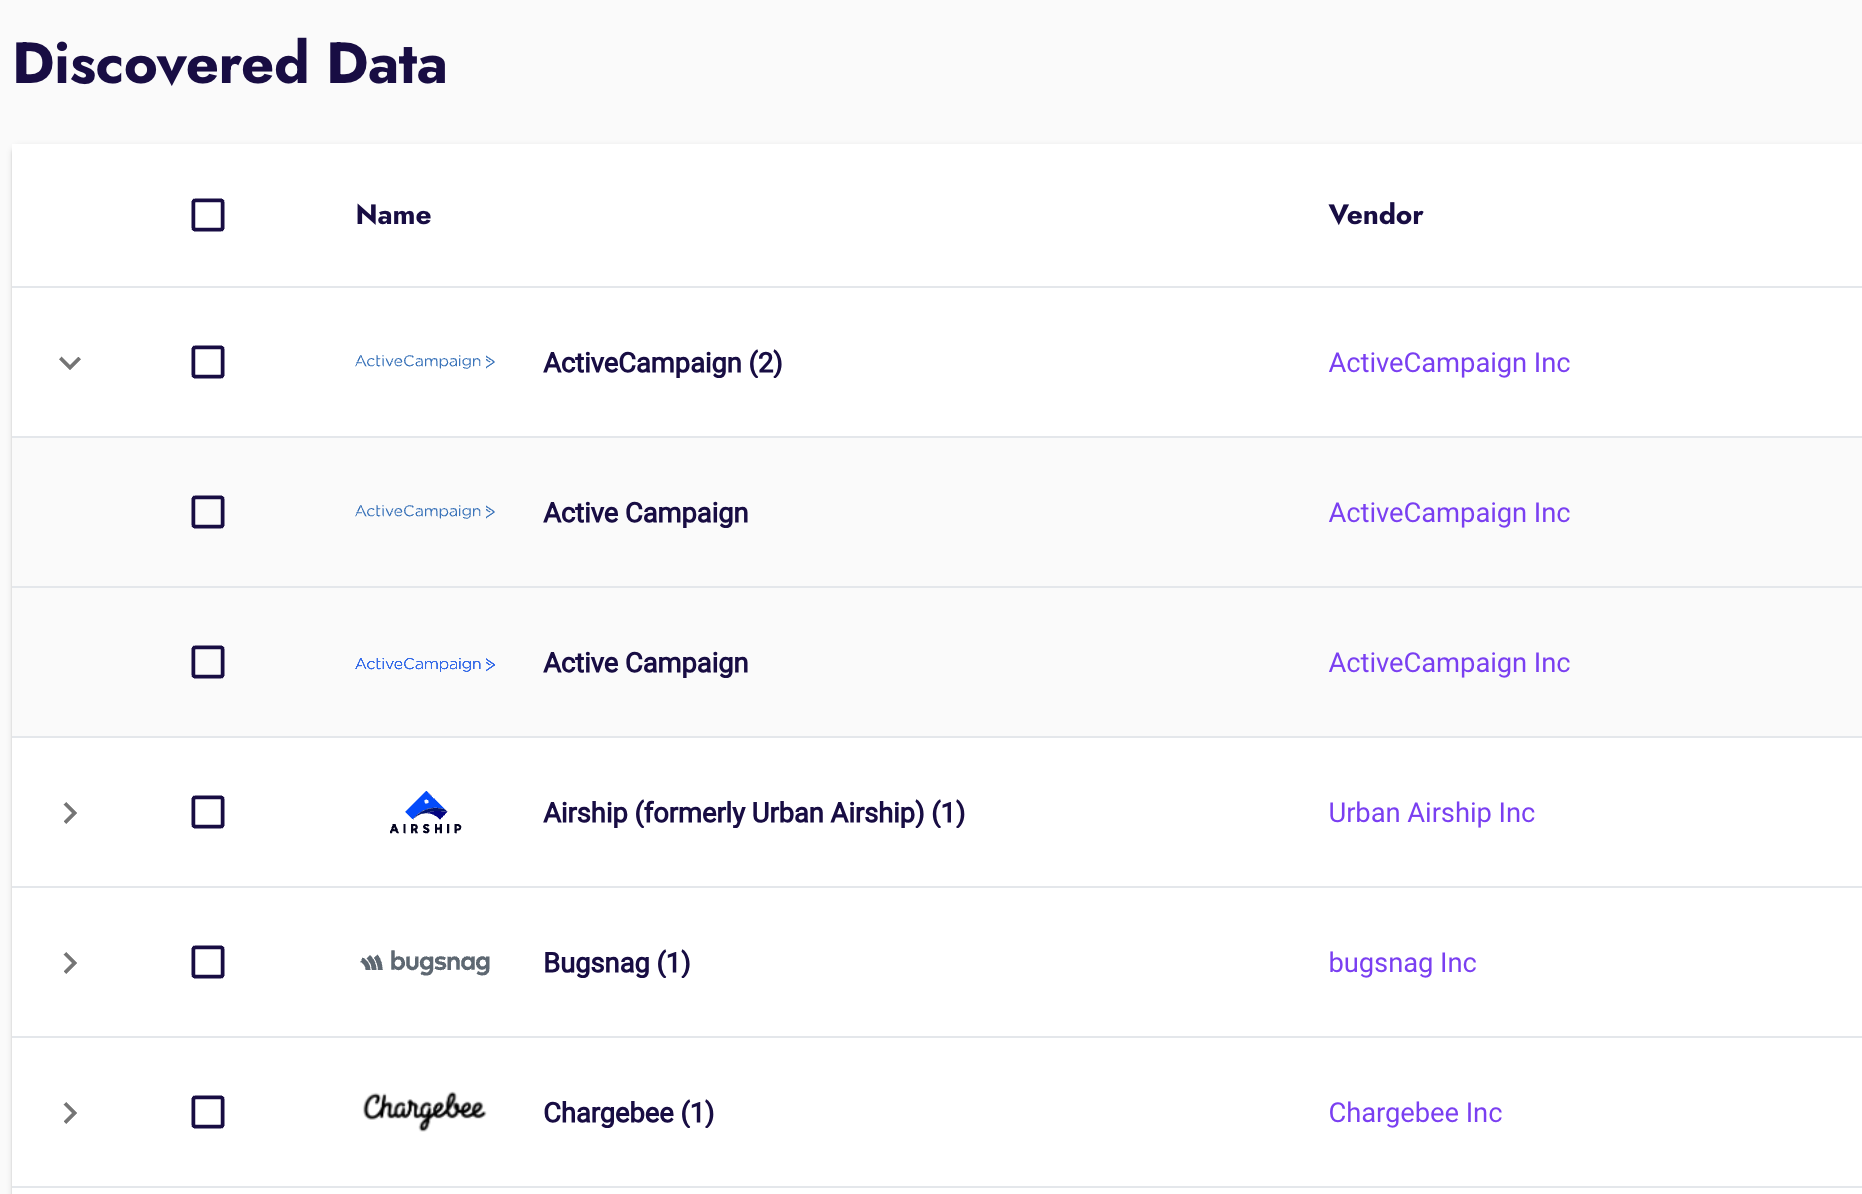Click the Airship logo icon
Screen dimensions: 1862x1194
pyautogui.click(x=426, y=812)
